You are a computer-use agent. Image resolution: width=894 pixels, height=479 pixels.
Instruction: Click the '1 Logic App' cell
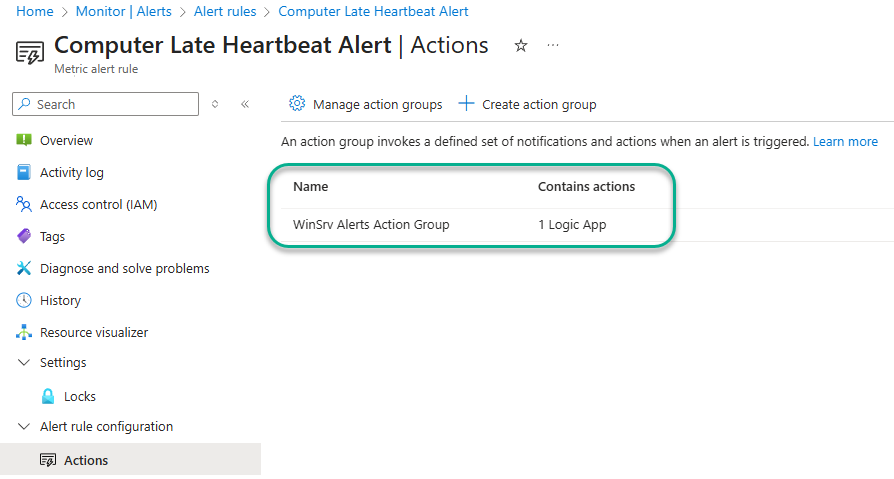tap(572, 225)
